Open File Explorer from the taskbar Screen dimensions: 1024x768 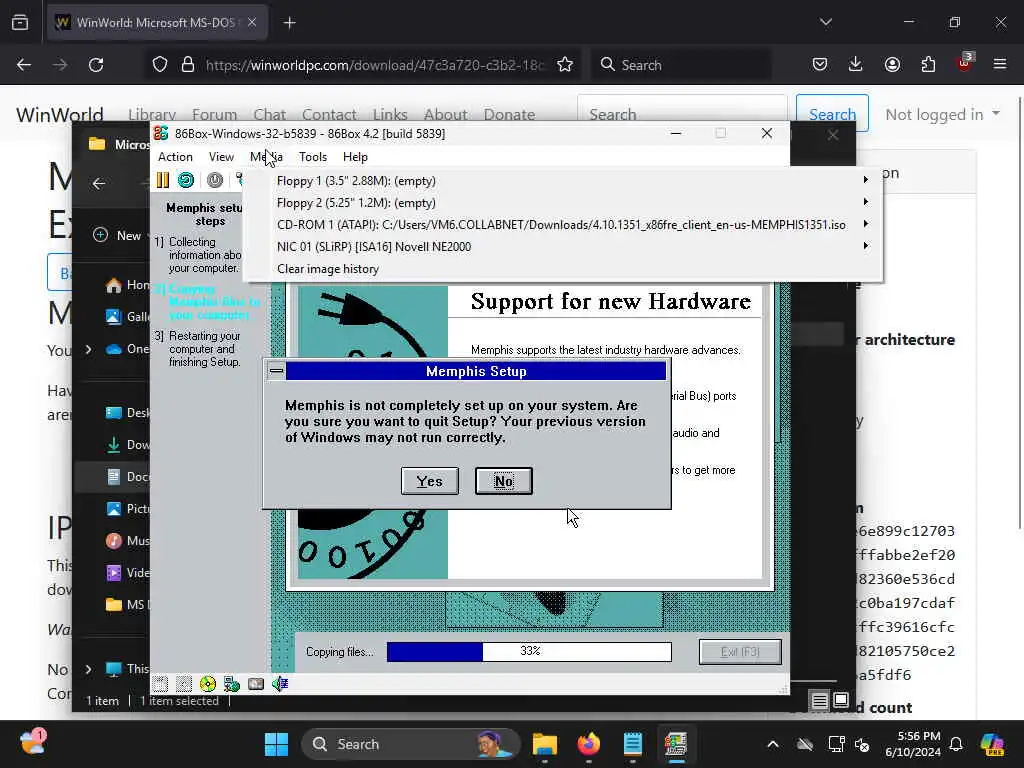545,744
